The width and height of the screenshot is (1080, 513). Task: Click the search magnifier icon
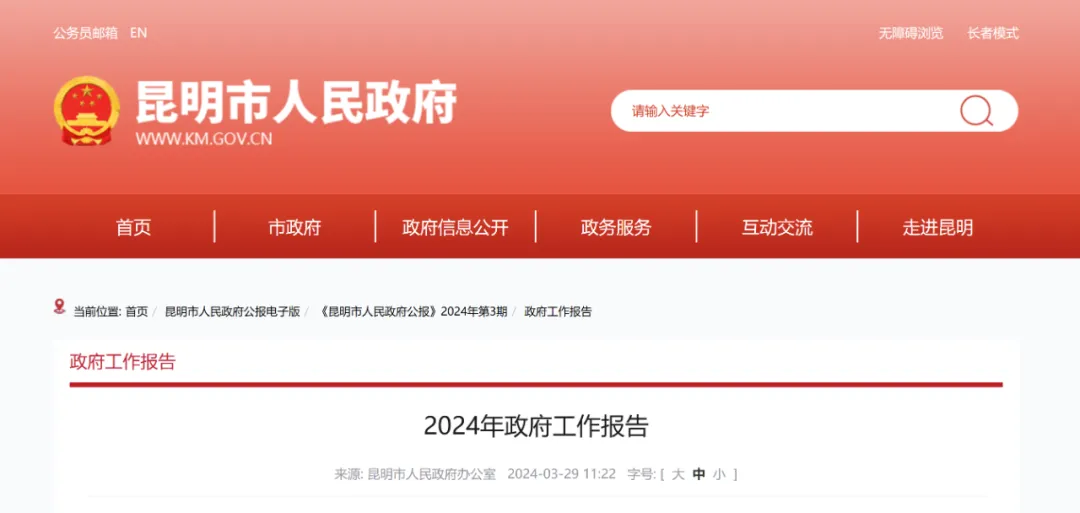pyautogui.click(x=976, y=111)
